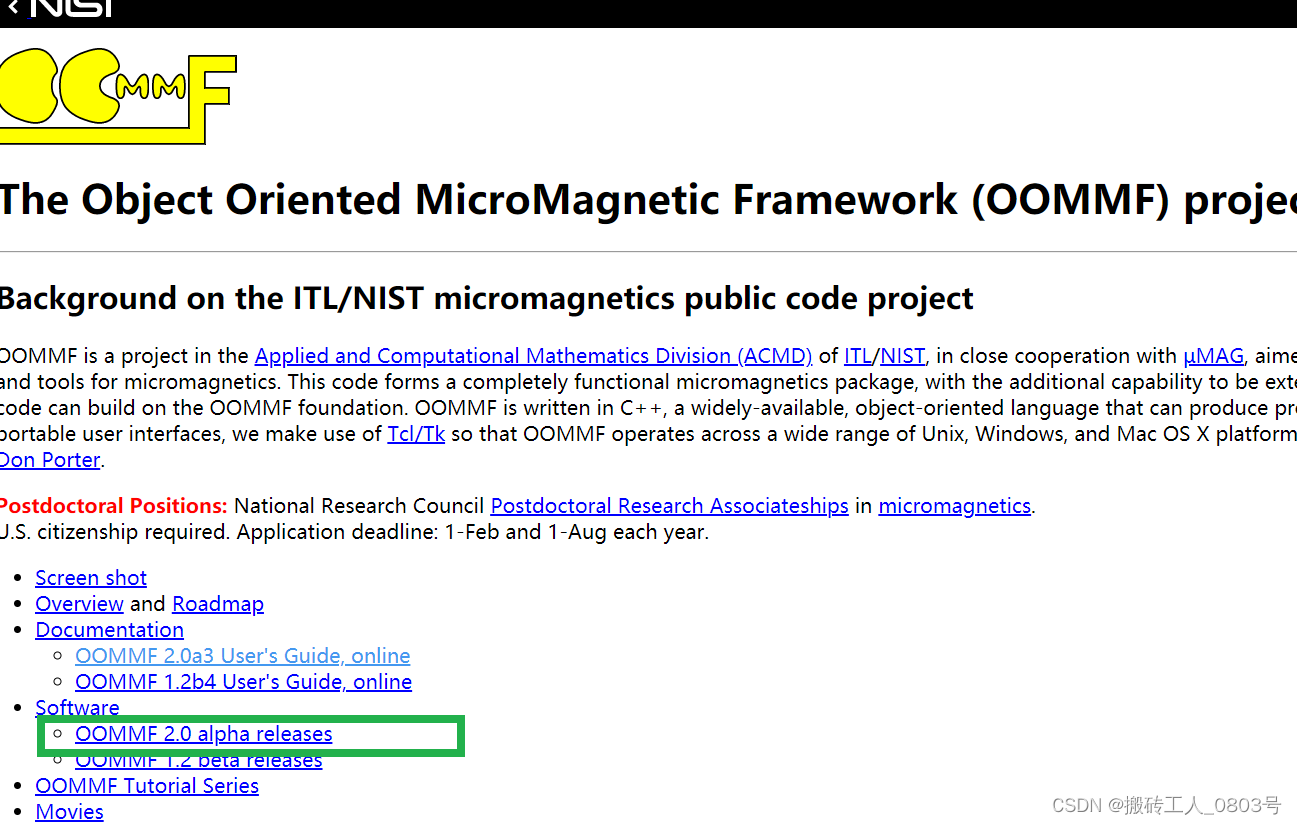The width and height of the screenshot is (1297, 825).
Task: Open the Software link
Action: coord(77,708)
